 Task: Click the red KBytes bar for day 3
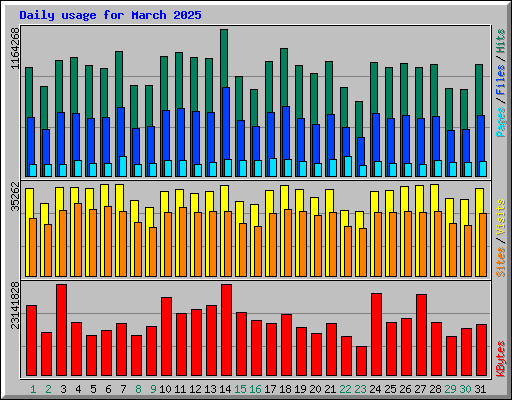[x=61, y=330]
